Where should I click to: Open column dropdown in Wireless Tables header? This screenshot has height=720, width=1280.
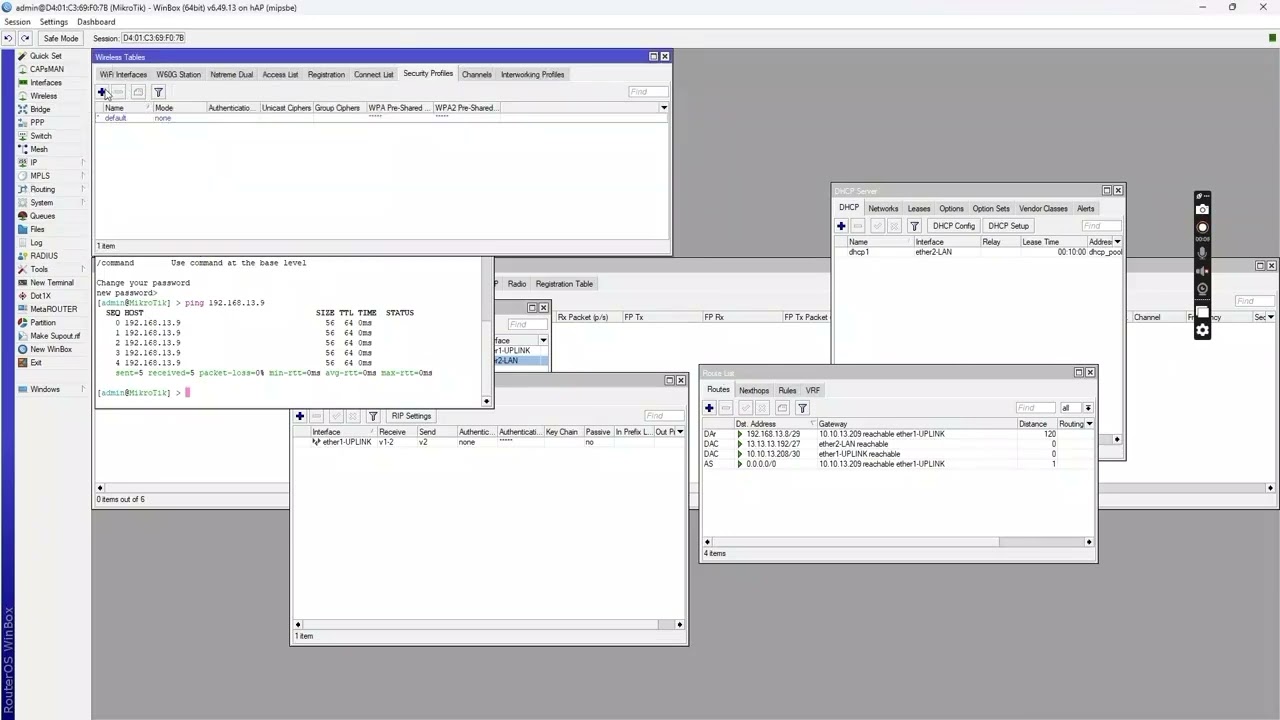coord(663,108)
